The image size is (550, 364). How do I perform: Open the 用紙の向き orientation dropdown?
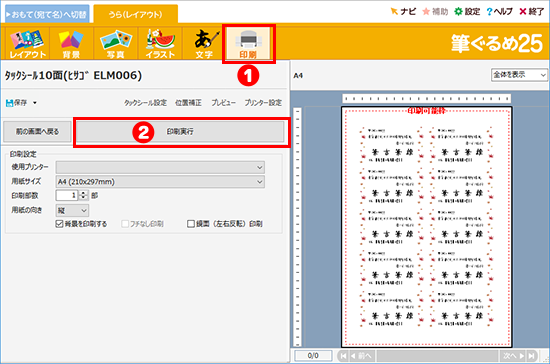(x=72, y=210)
